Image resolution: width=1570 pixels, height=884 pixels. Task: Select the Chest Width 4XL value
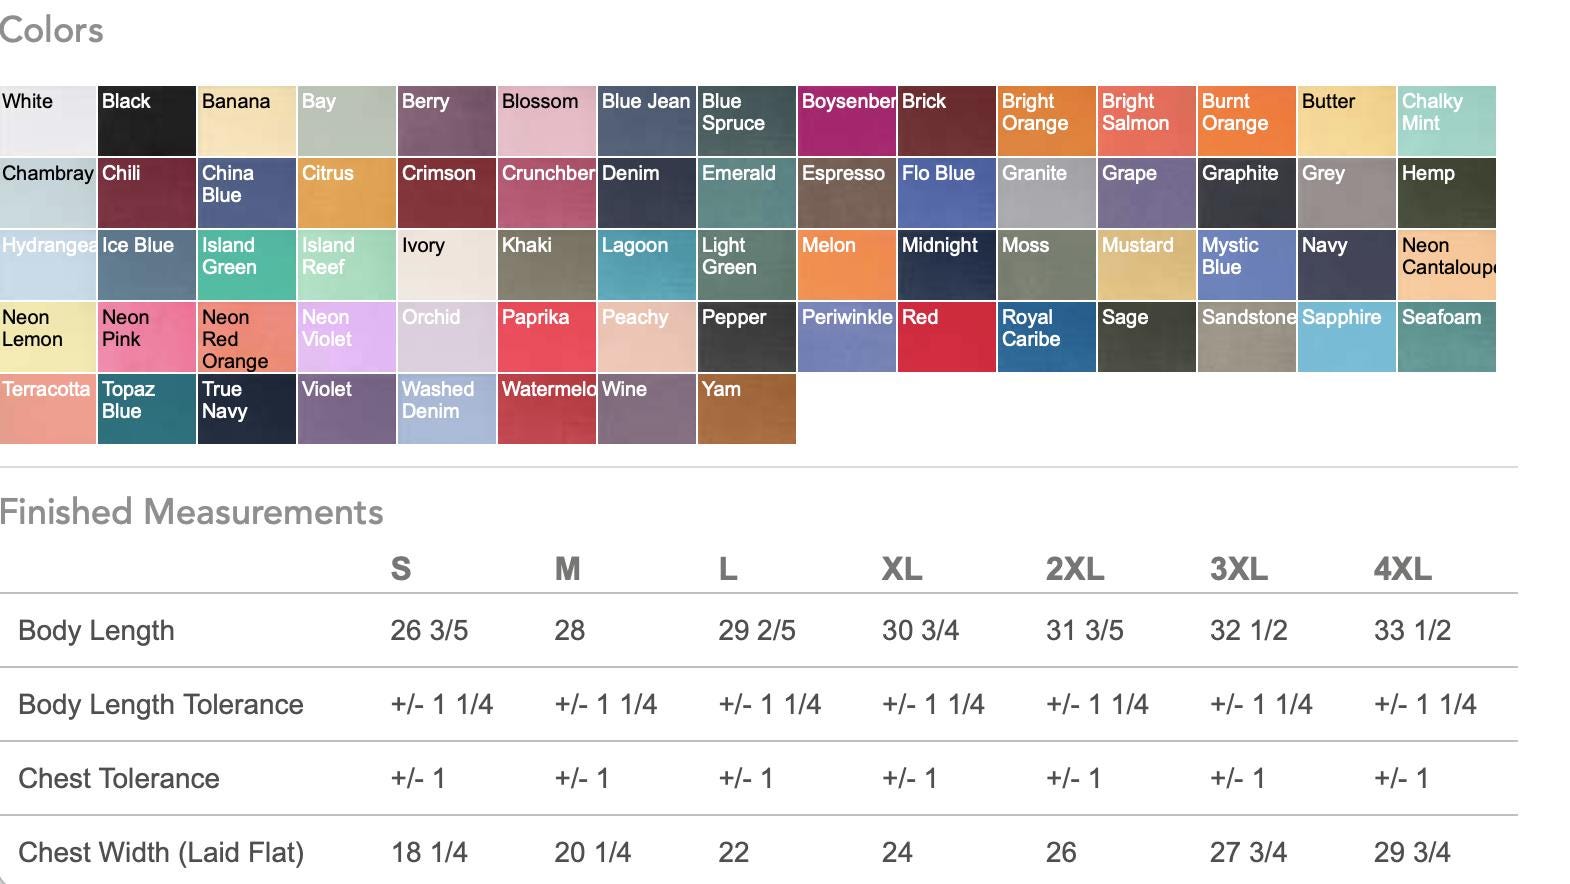pos(1412,852)
